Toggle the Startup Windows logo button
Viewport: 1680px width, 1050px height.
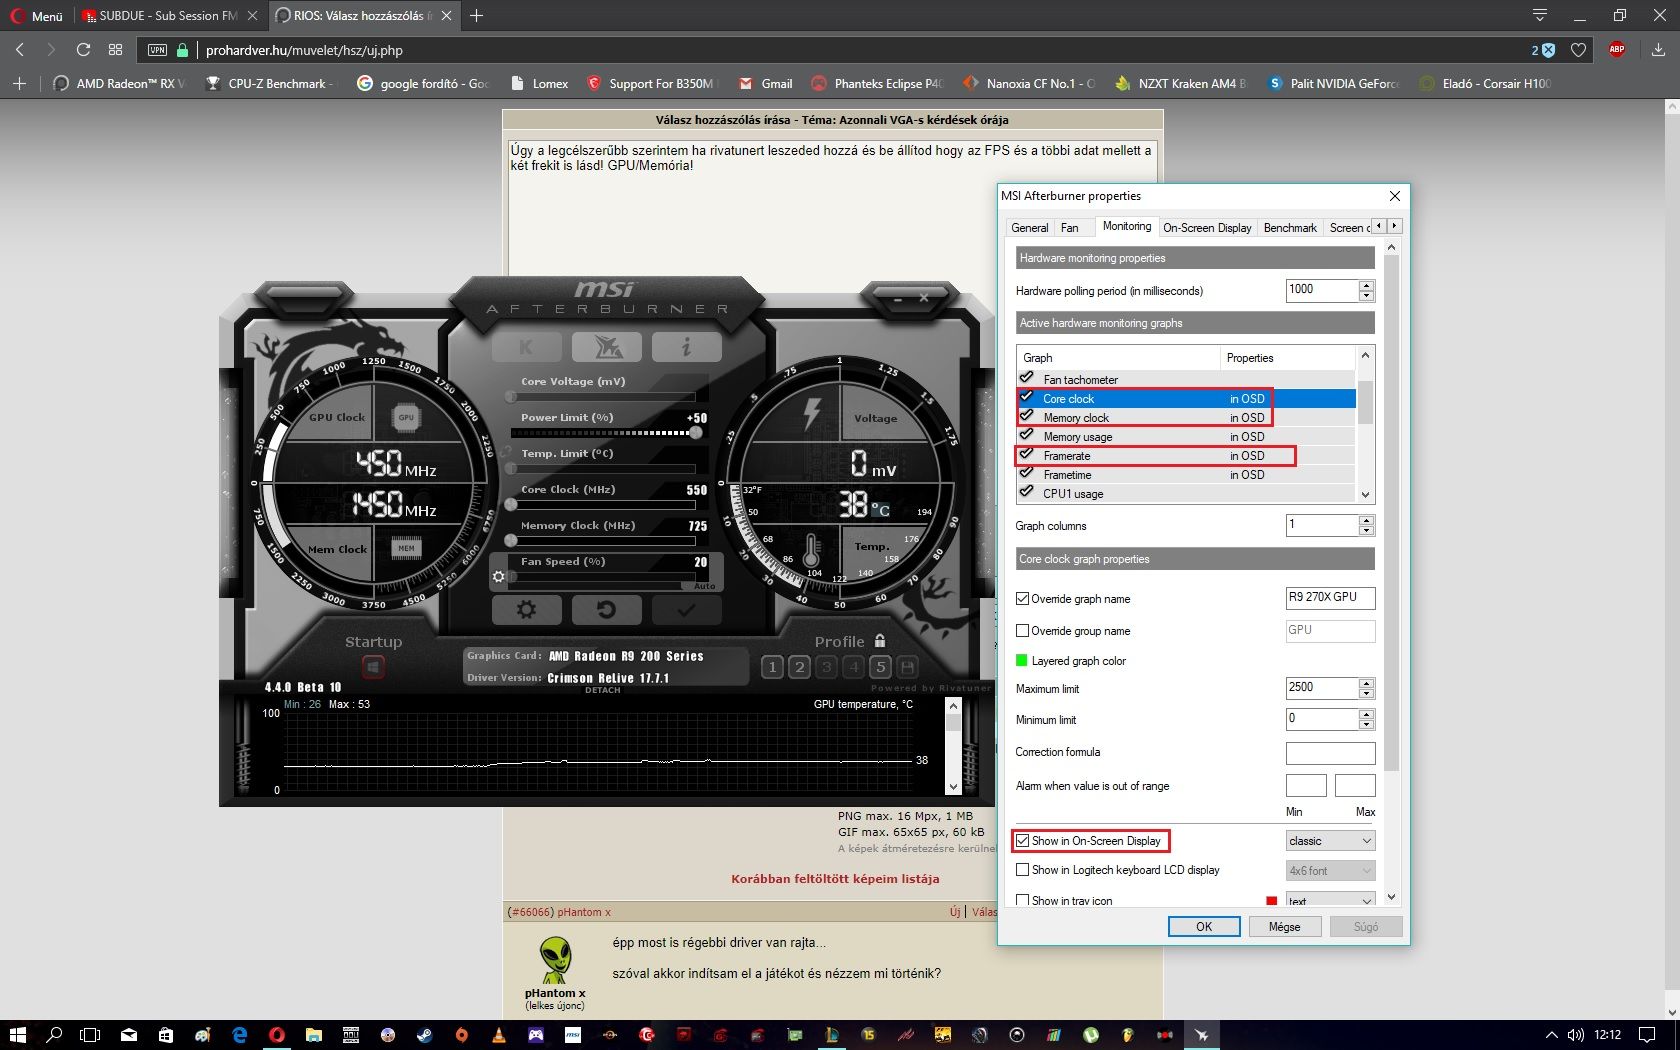click(373, 666)
